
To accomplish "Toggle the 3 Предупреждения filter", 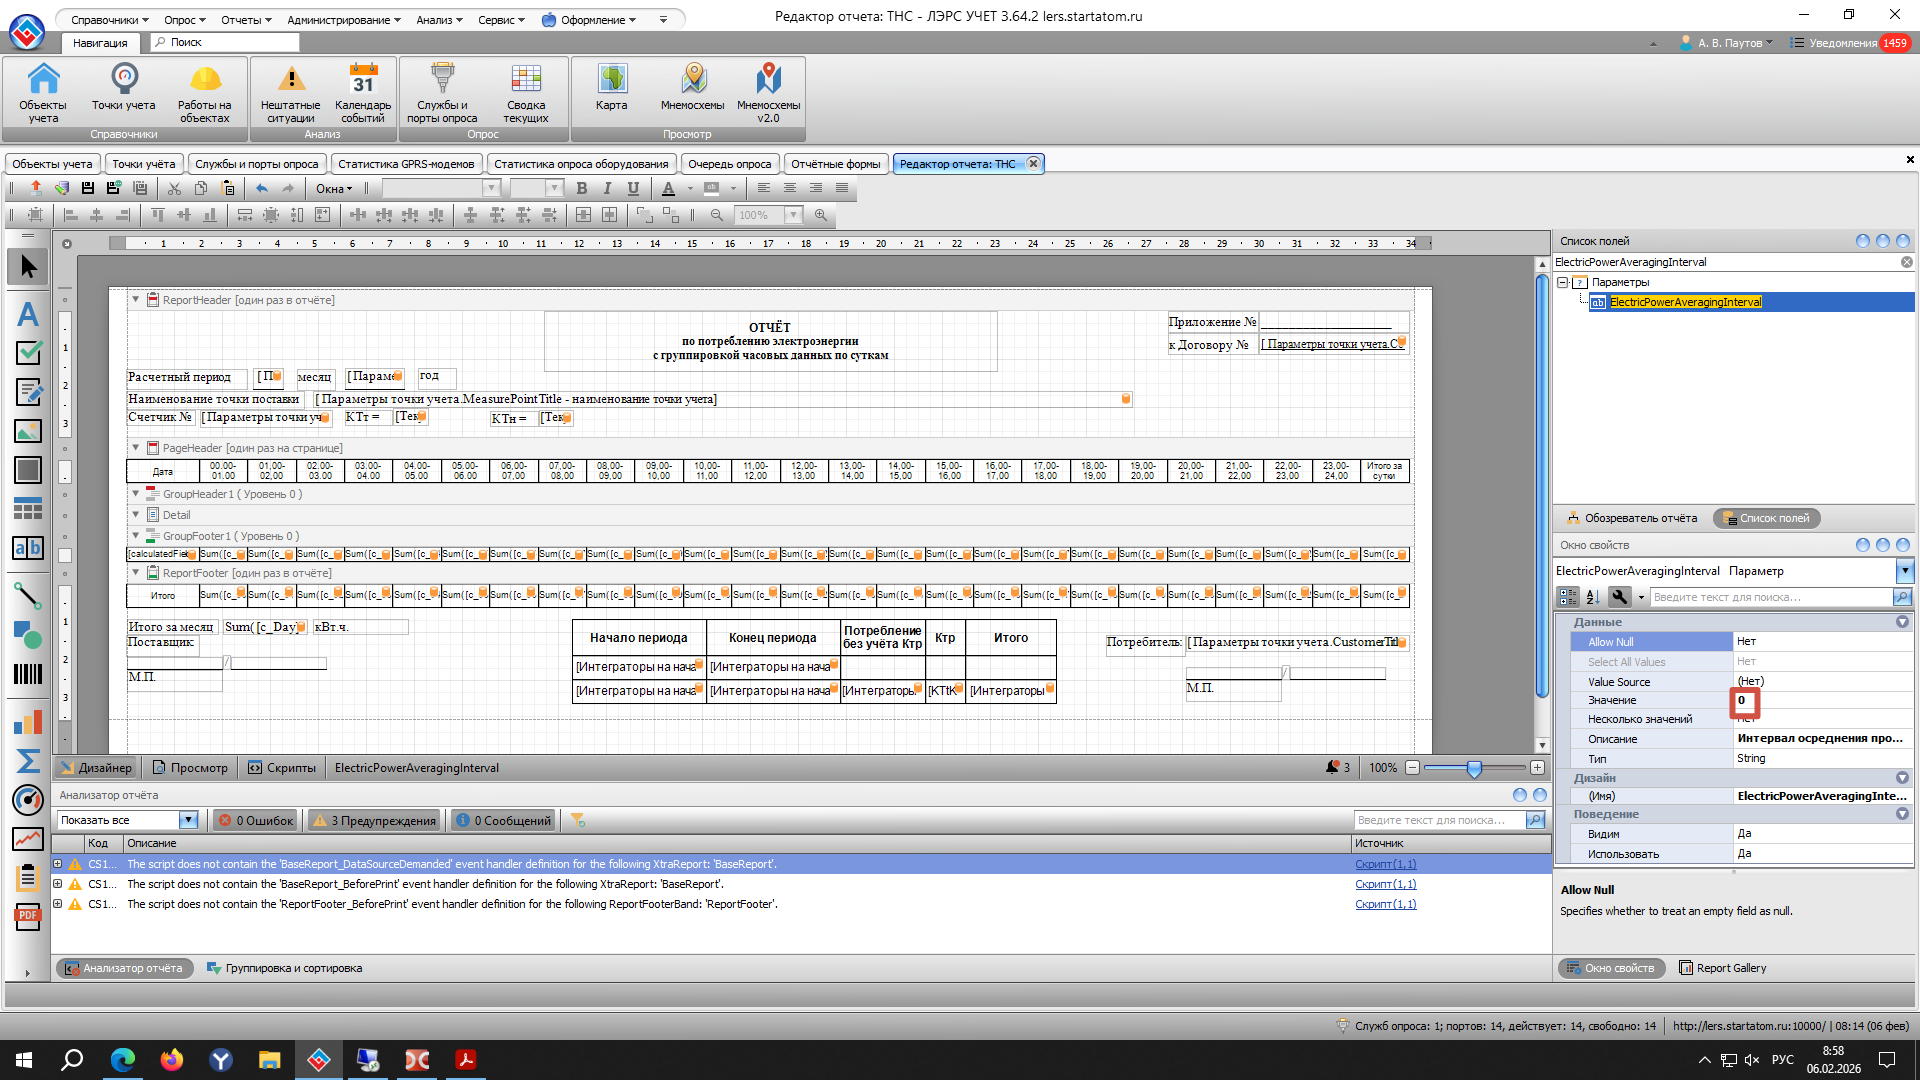I will (376, 821).
